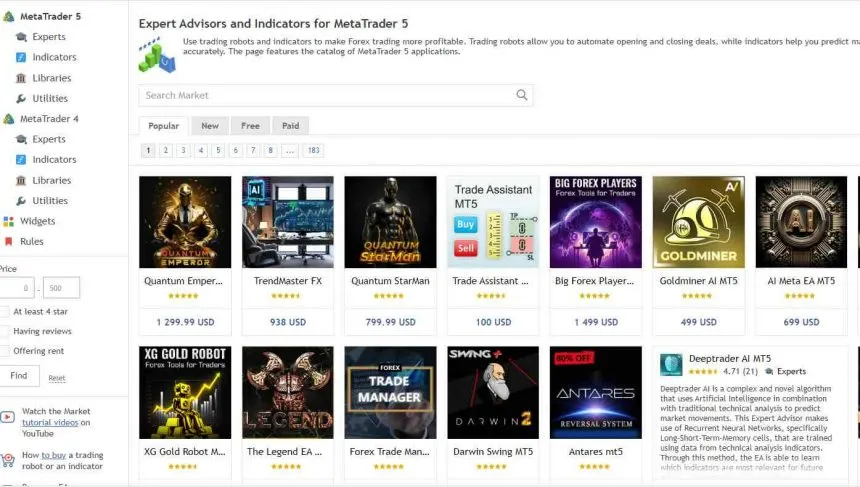Toggle the Offering rent checkbox

4,351
